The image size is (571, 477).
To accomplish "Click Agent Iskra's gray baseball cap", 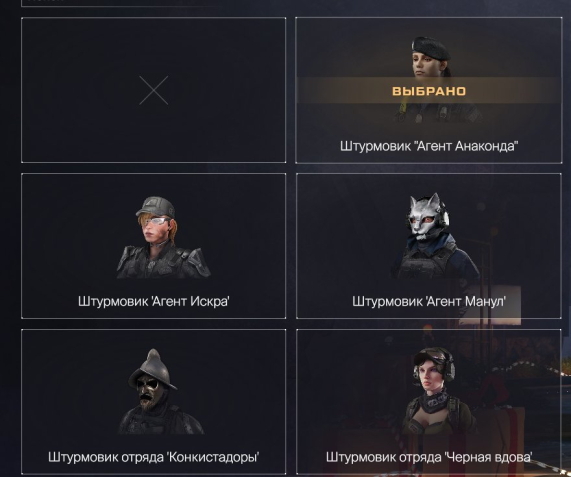I will point(155,207).
